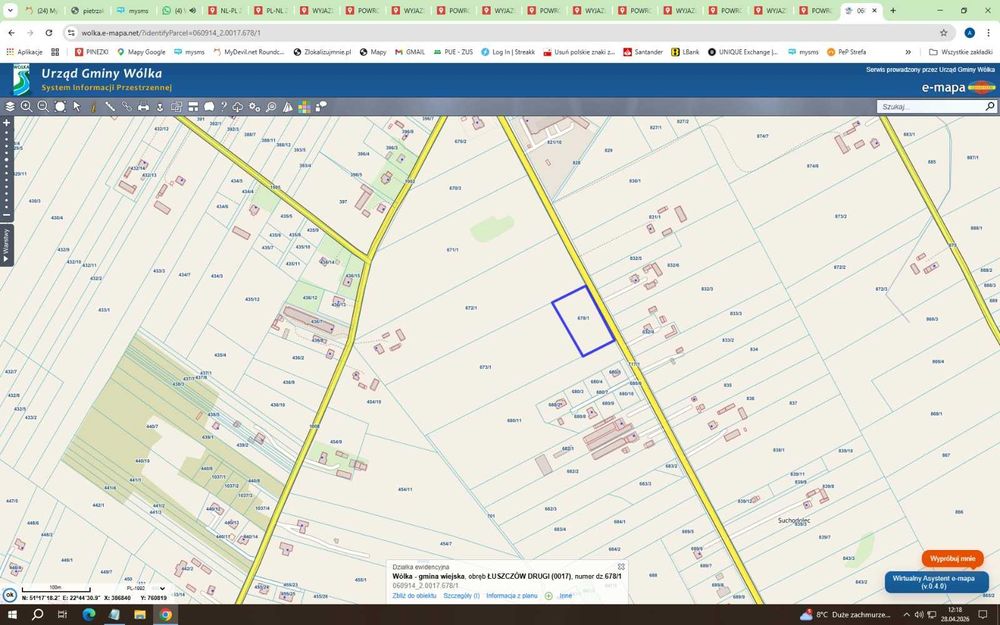Open the PINEZKI bookmark

92,52
